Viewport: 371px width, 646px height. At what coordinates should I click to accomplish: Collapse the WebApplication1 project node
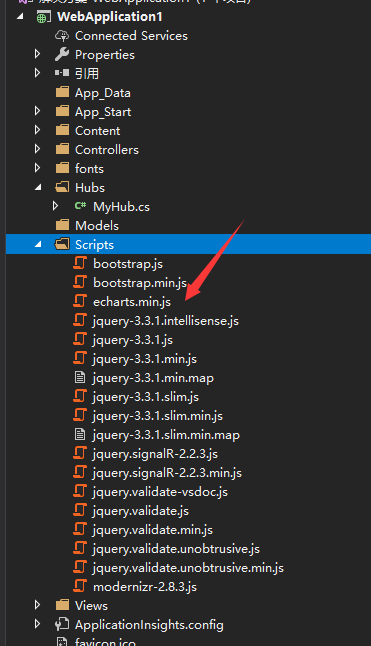click(x=20, y=17)
